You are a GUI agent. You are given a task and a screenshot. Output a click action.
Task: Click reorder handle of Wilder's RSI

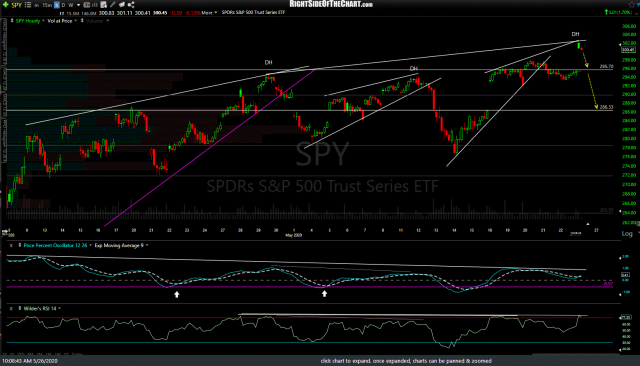click(19, 308)
